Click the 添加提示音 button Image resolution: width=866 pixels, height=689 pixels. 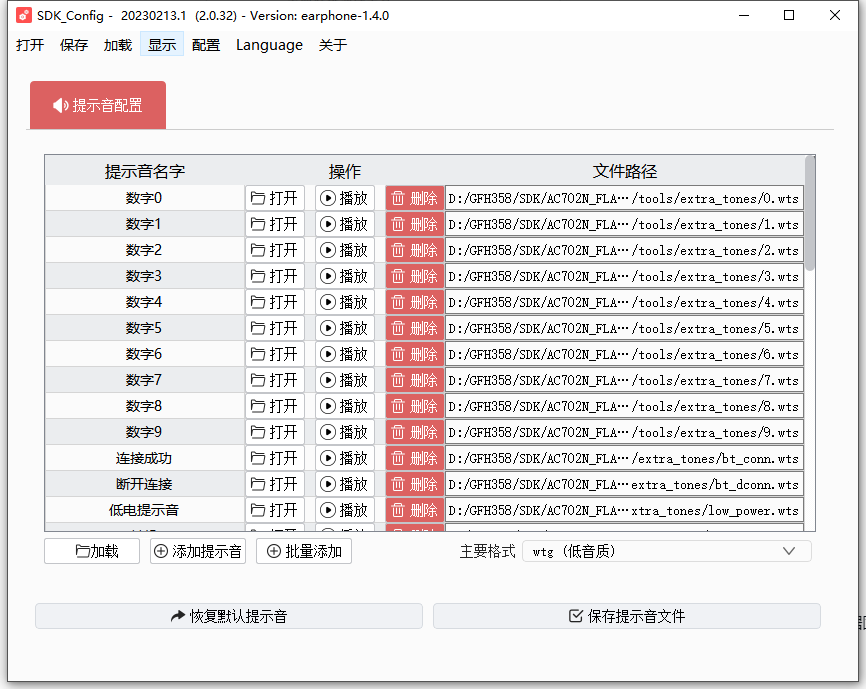198,551
